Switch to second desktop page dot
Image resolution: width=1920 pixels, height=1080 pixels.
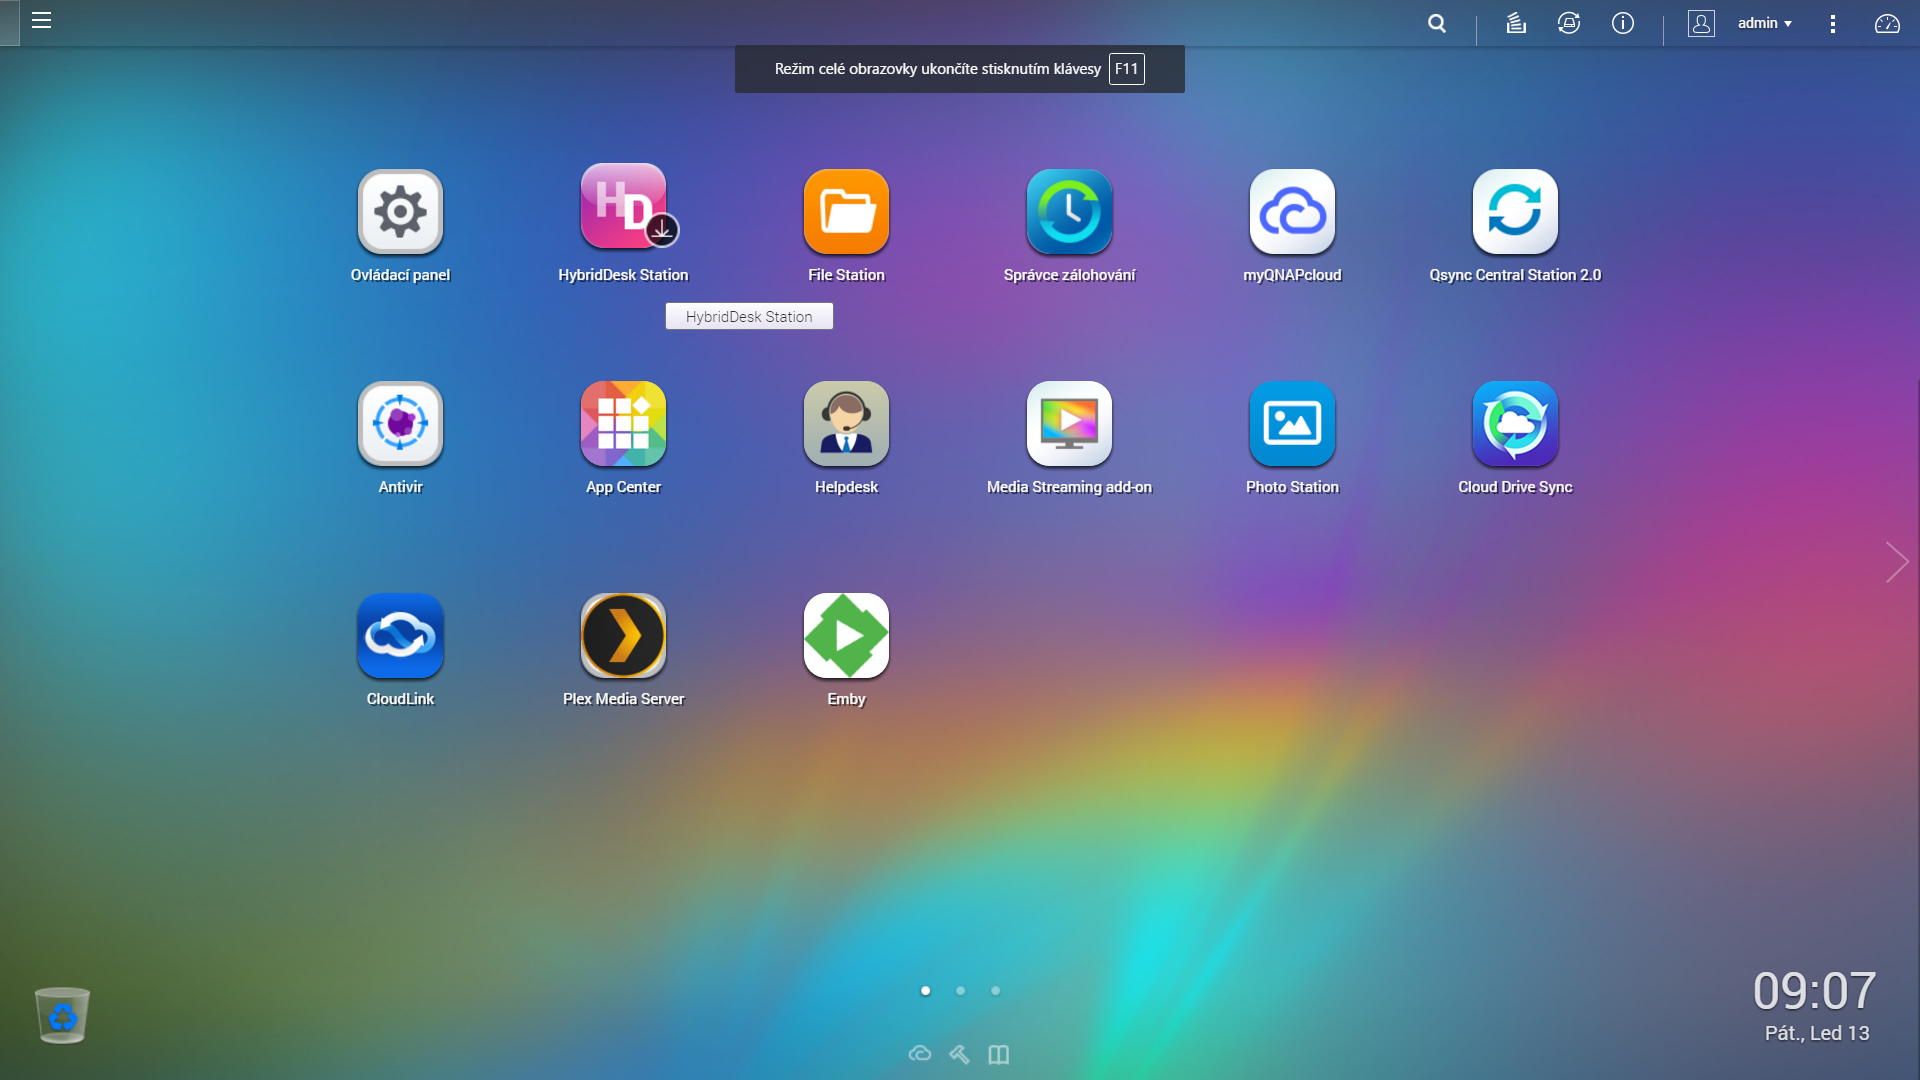click(x=960, y=991)
